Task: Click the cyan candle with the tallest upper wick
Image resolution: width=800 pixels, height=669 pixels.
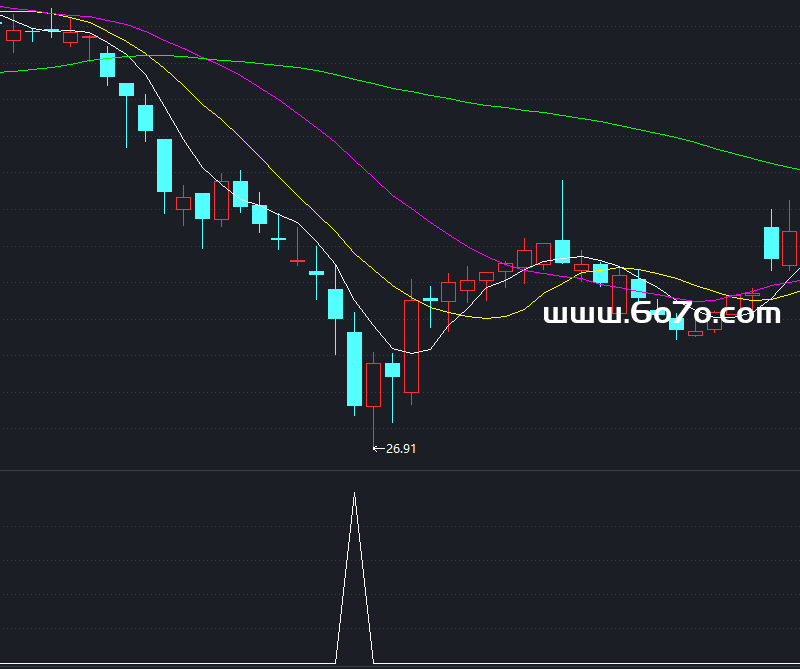Action: pyautogui.click(x=563, y=250)
